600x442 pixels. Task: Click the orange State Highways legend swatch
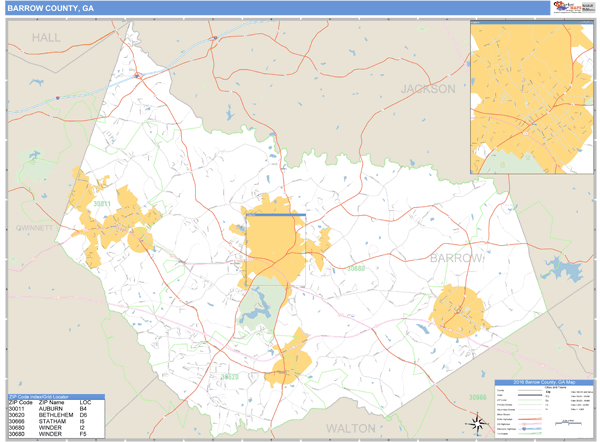530,419
